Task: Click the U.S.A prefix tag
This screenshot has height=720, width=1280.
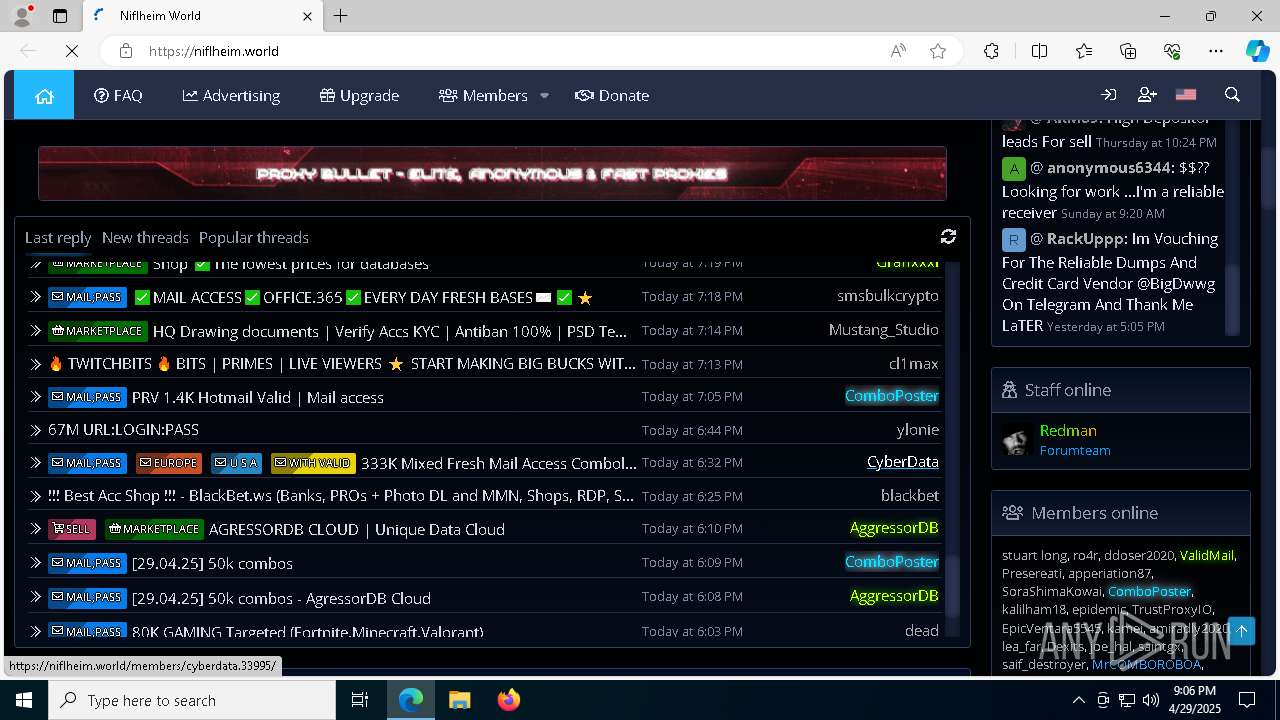Action: pos(237,463)
